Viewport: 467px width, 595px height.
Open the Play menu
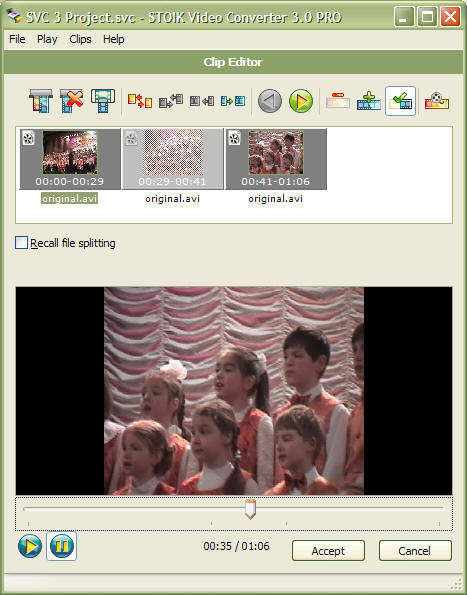[x=47, y=39]
